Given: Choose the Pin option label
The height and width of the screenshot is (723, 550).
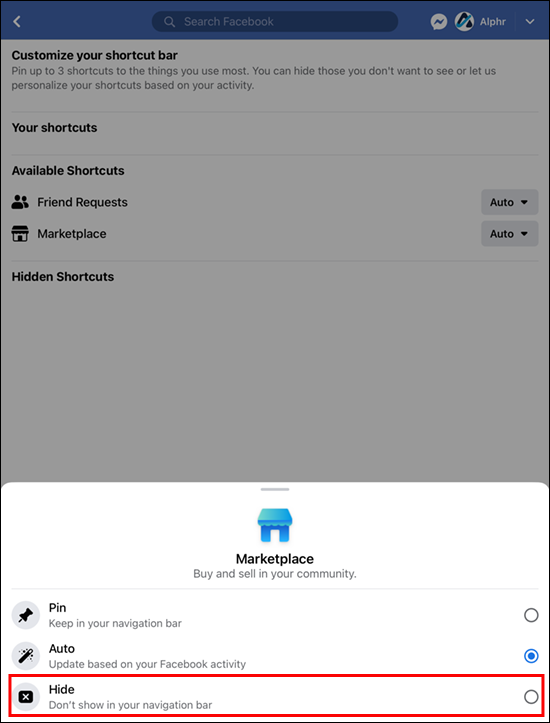Looking at the screenshot, I should tap(58, 608).
